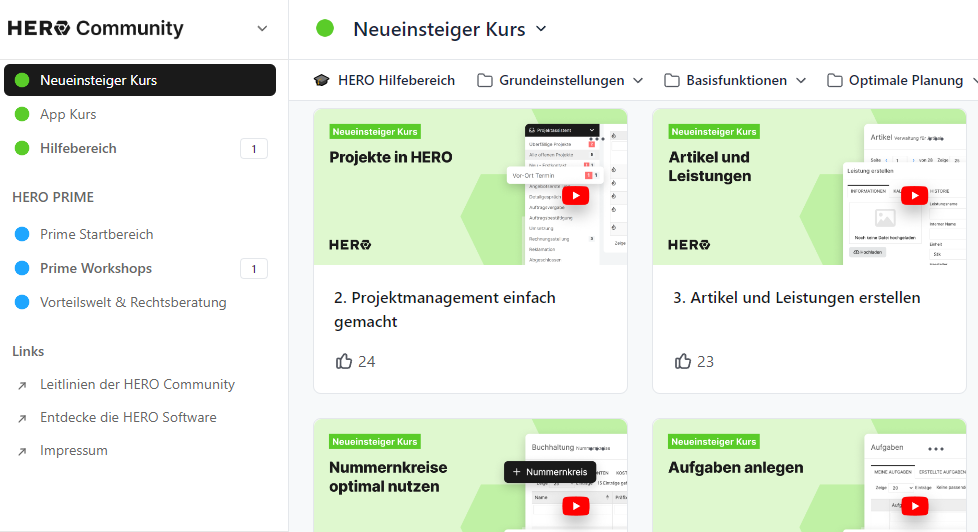Image resolution: width=978 pixels, height=532 pixels.
Task: Click the like count 24
Action: [367, 362]
